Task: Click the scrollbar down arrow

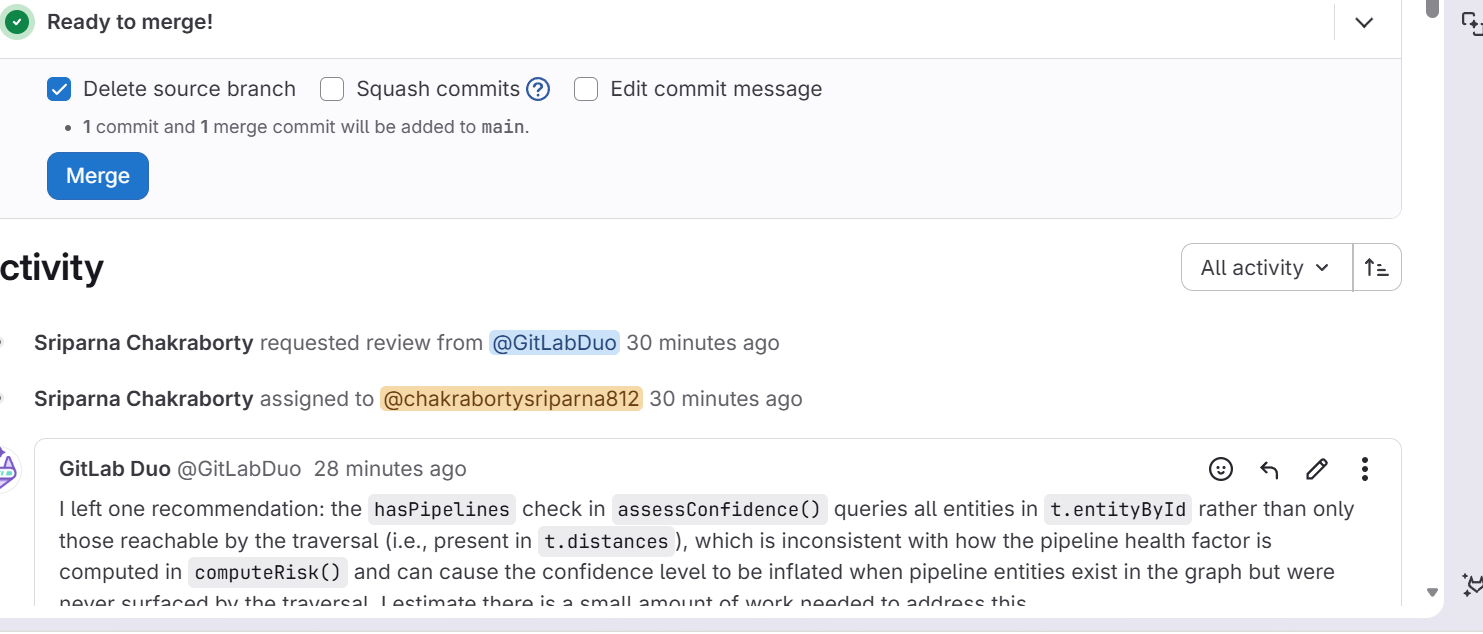Action: (x=1432, y=592)
